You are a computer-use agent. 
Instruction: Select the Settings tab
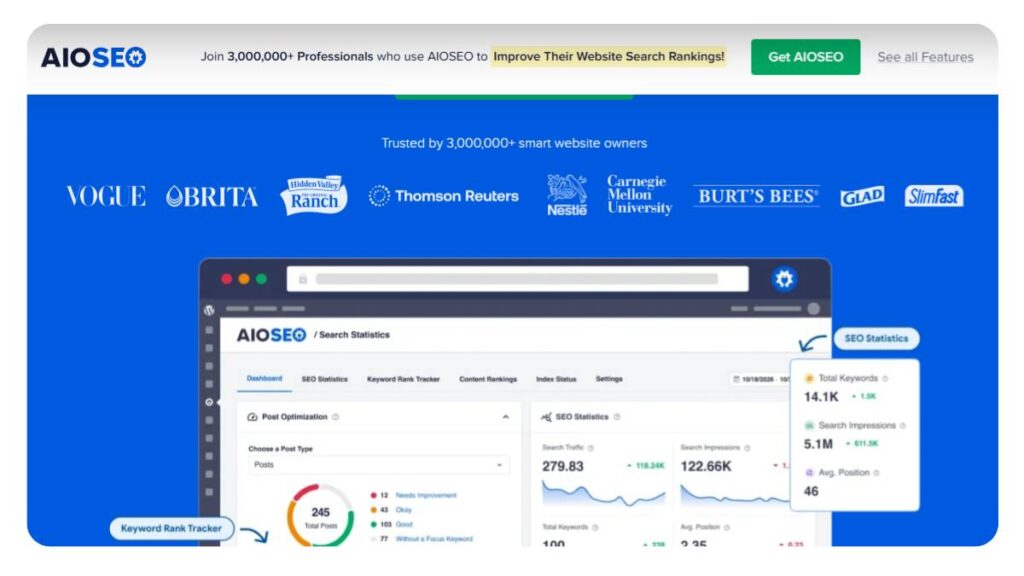(609, 379)
